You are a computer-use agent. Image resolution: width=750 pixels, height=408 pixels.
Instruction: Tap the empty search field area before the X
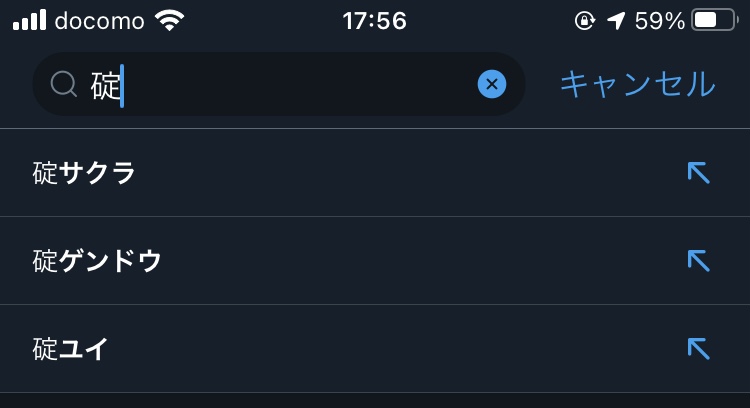(x=300, y=85)
